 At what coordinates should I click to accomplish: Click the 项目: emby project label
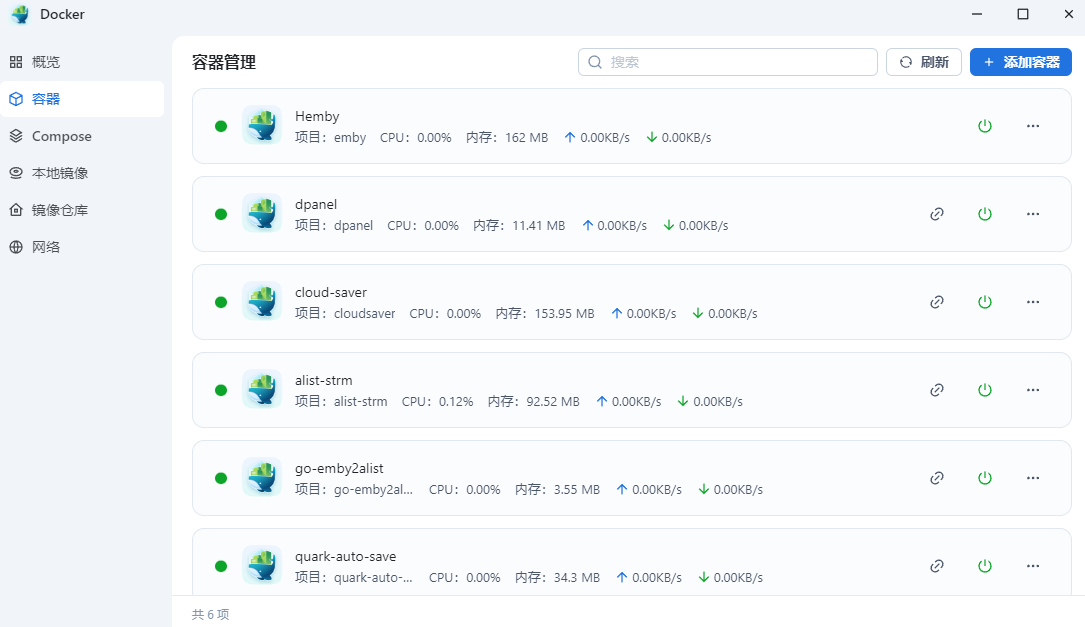coord(331,138)
